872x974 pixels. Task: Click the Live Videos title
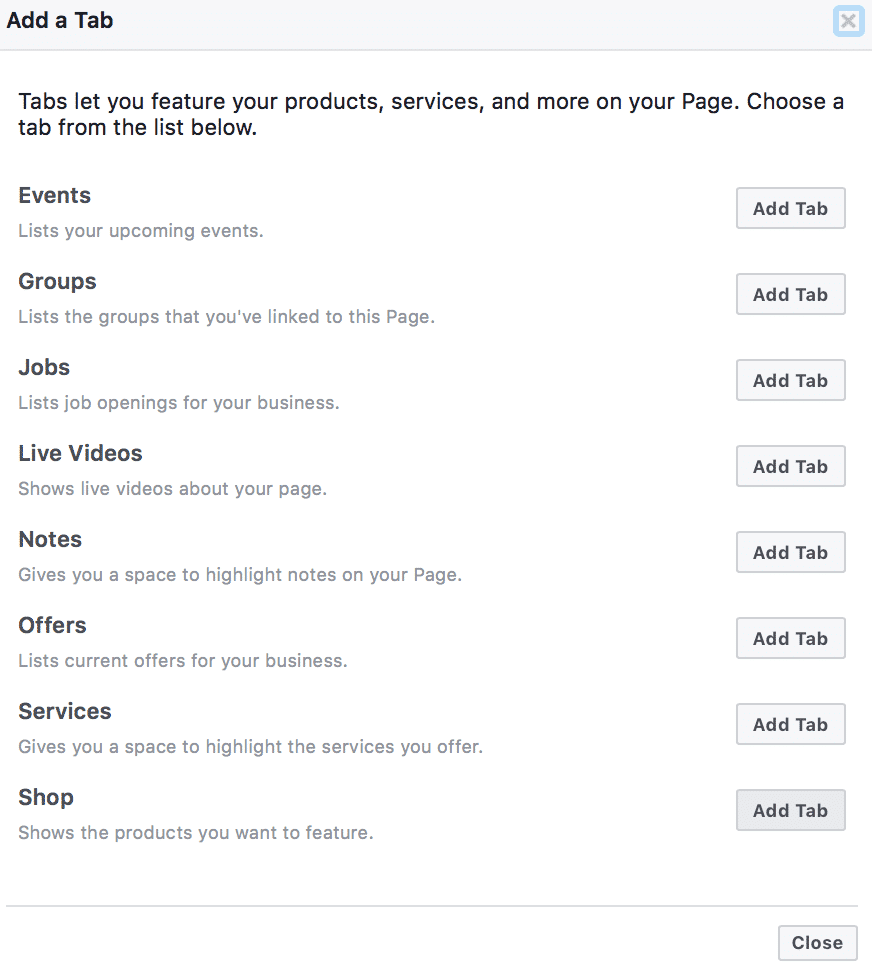[81, 454]
